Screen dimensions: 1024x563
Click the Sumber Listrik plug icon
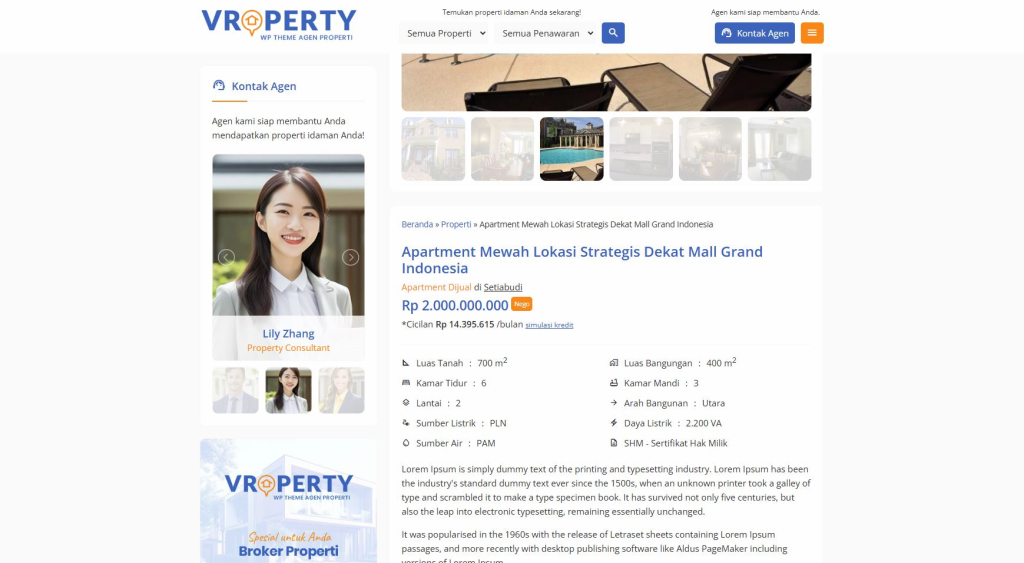(406, 423)
